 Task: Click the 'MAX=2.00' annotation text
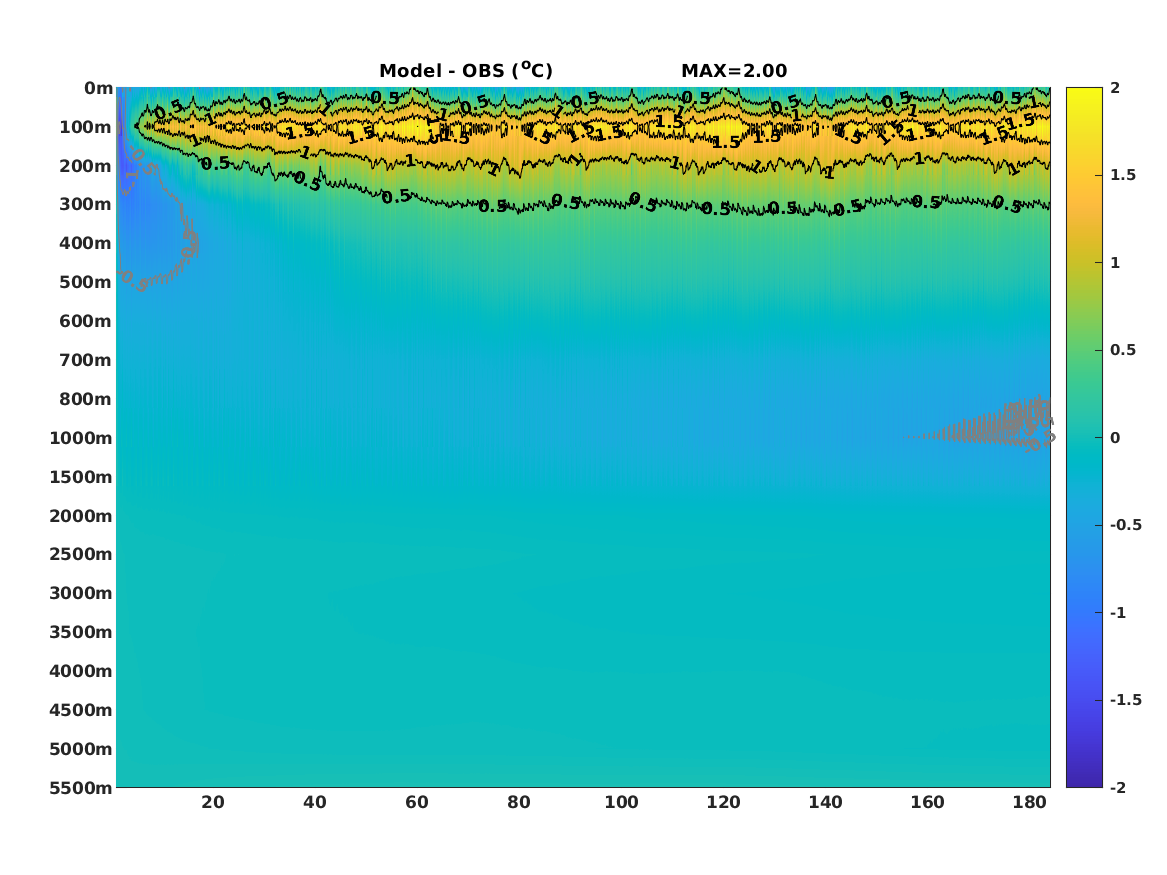[x=734, y=71]
